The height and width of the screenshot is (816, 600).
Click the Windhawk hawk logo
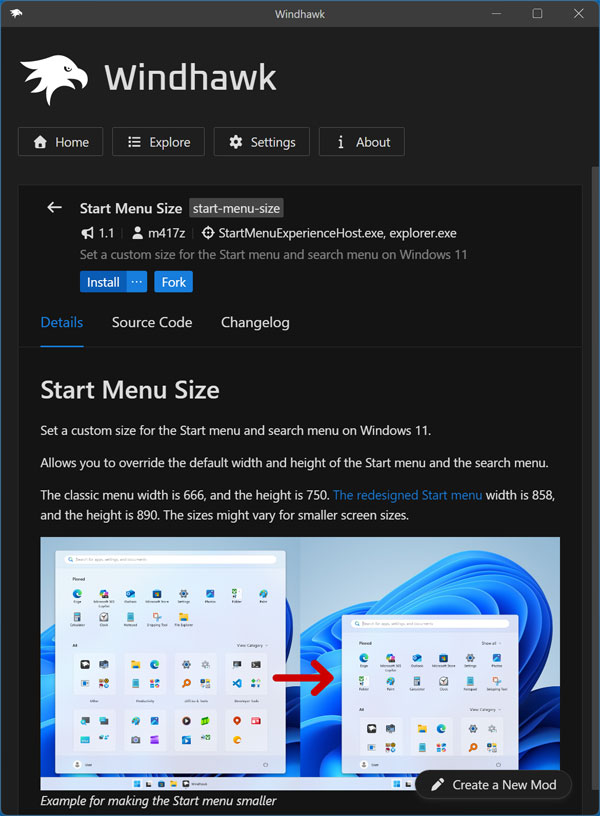(x=54, y=79)
